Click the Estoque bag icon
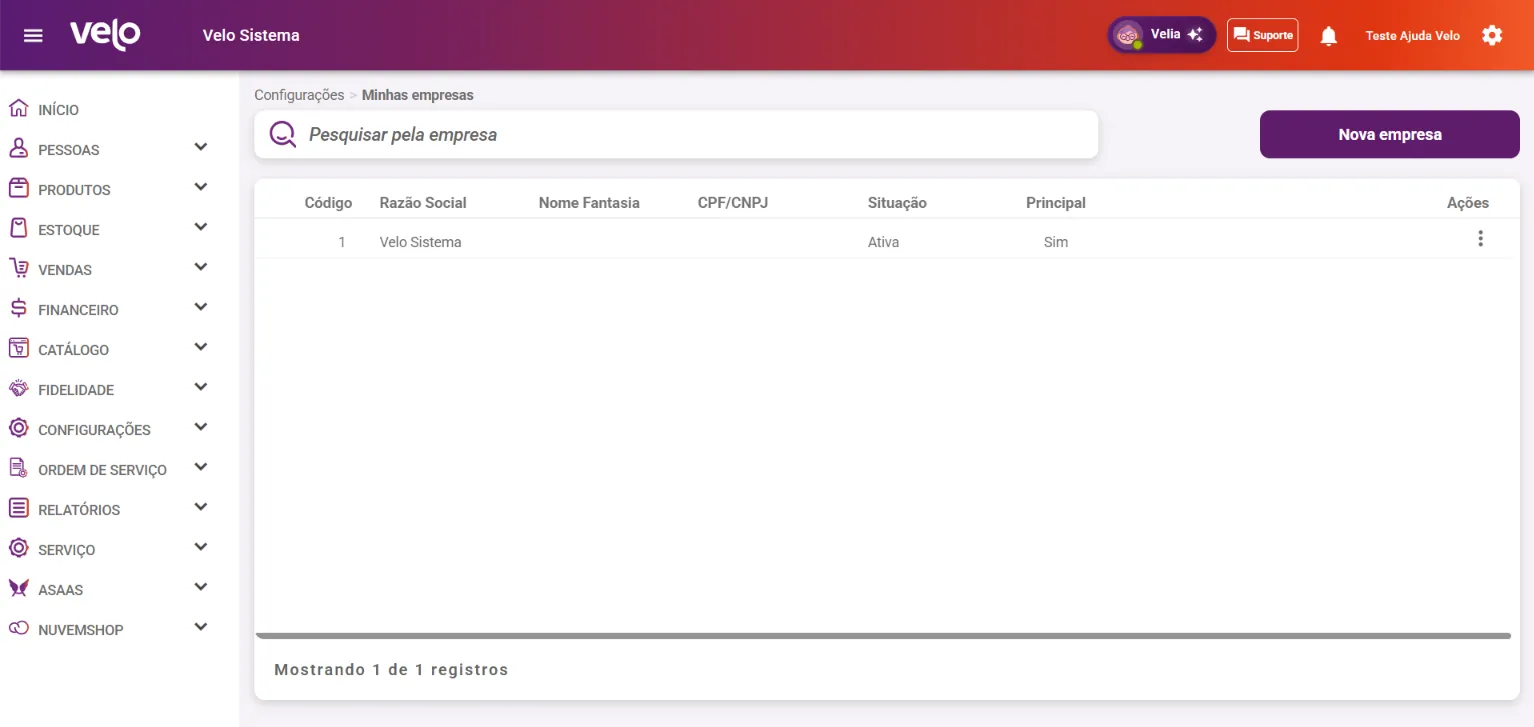This screenshot has width=1534, height=727. (18, 228)
